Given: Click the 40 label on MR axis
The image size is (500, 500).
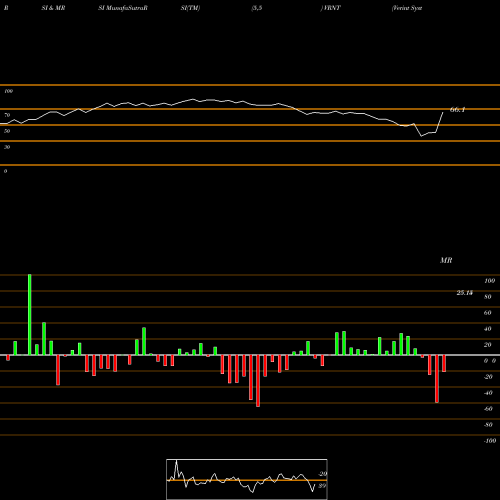Looking at the screenshot, I should point(488,329).
